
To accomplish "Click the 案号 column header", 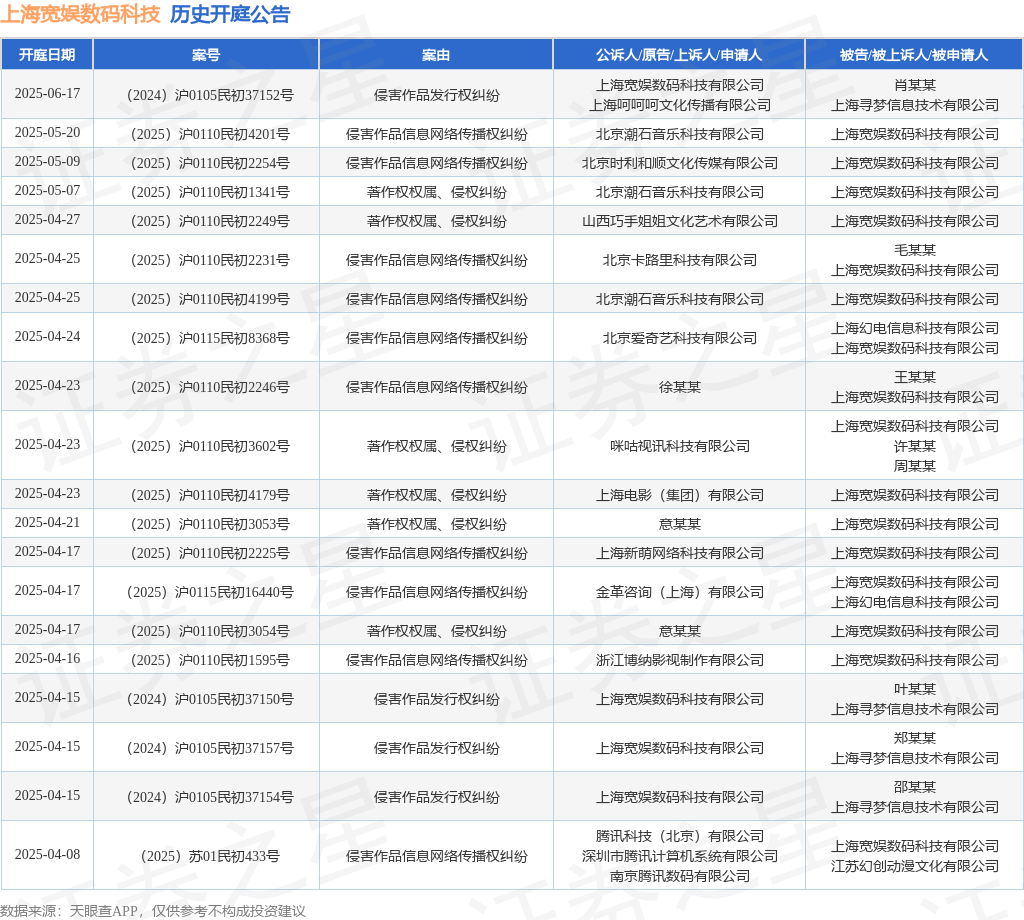I will point(206,55).
